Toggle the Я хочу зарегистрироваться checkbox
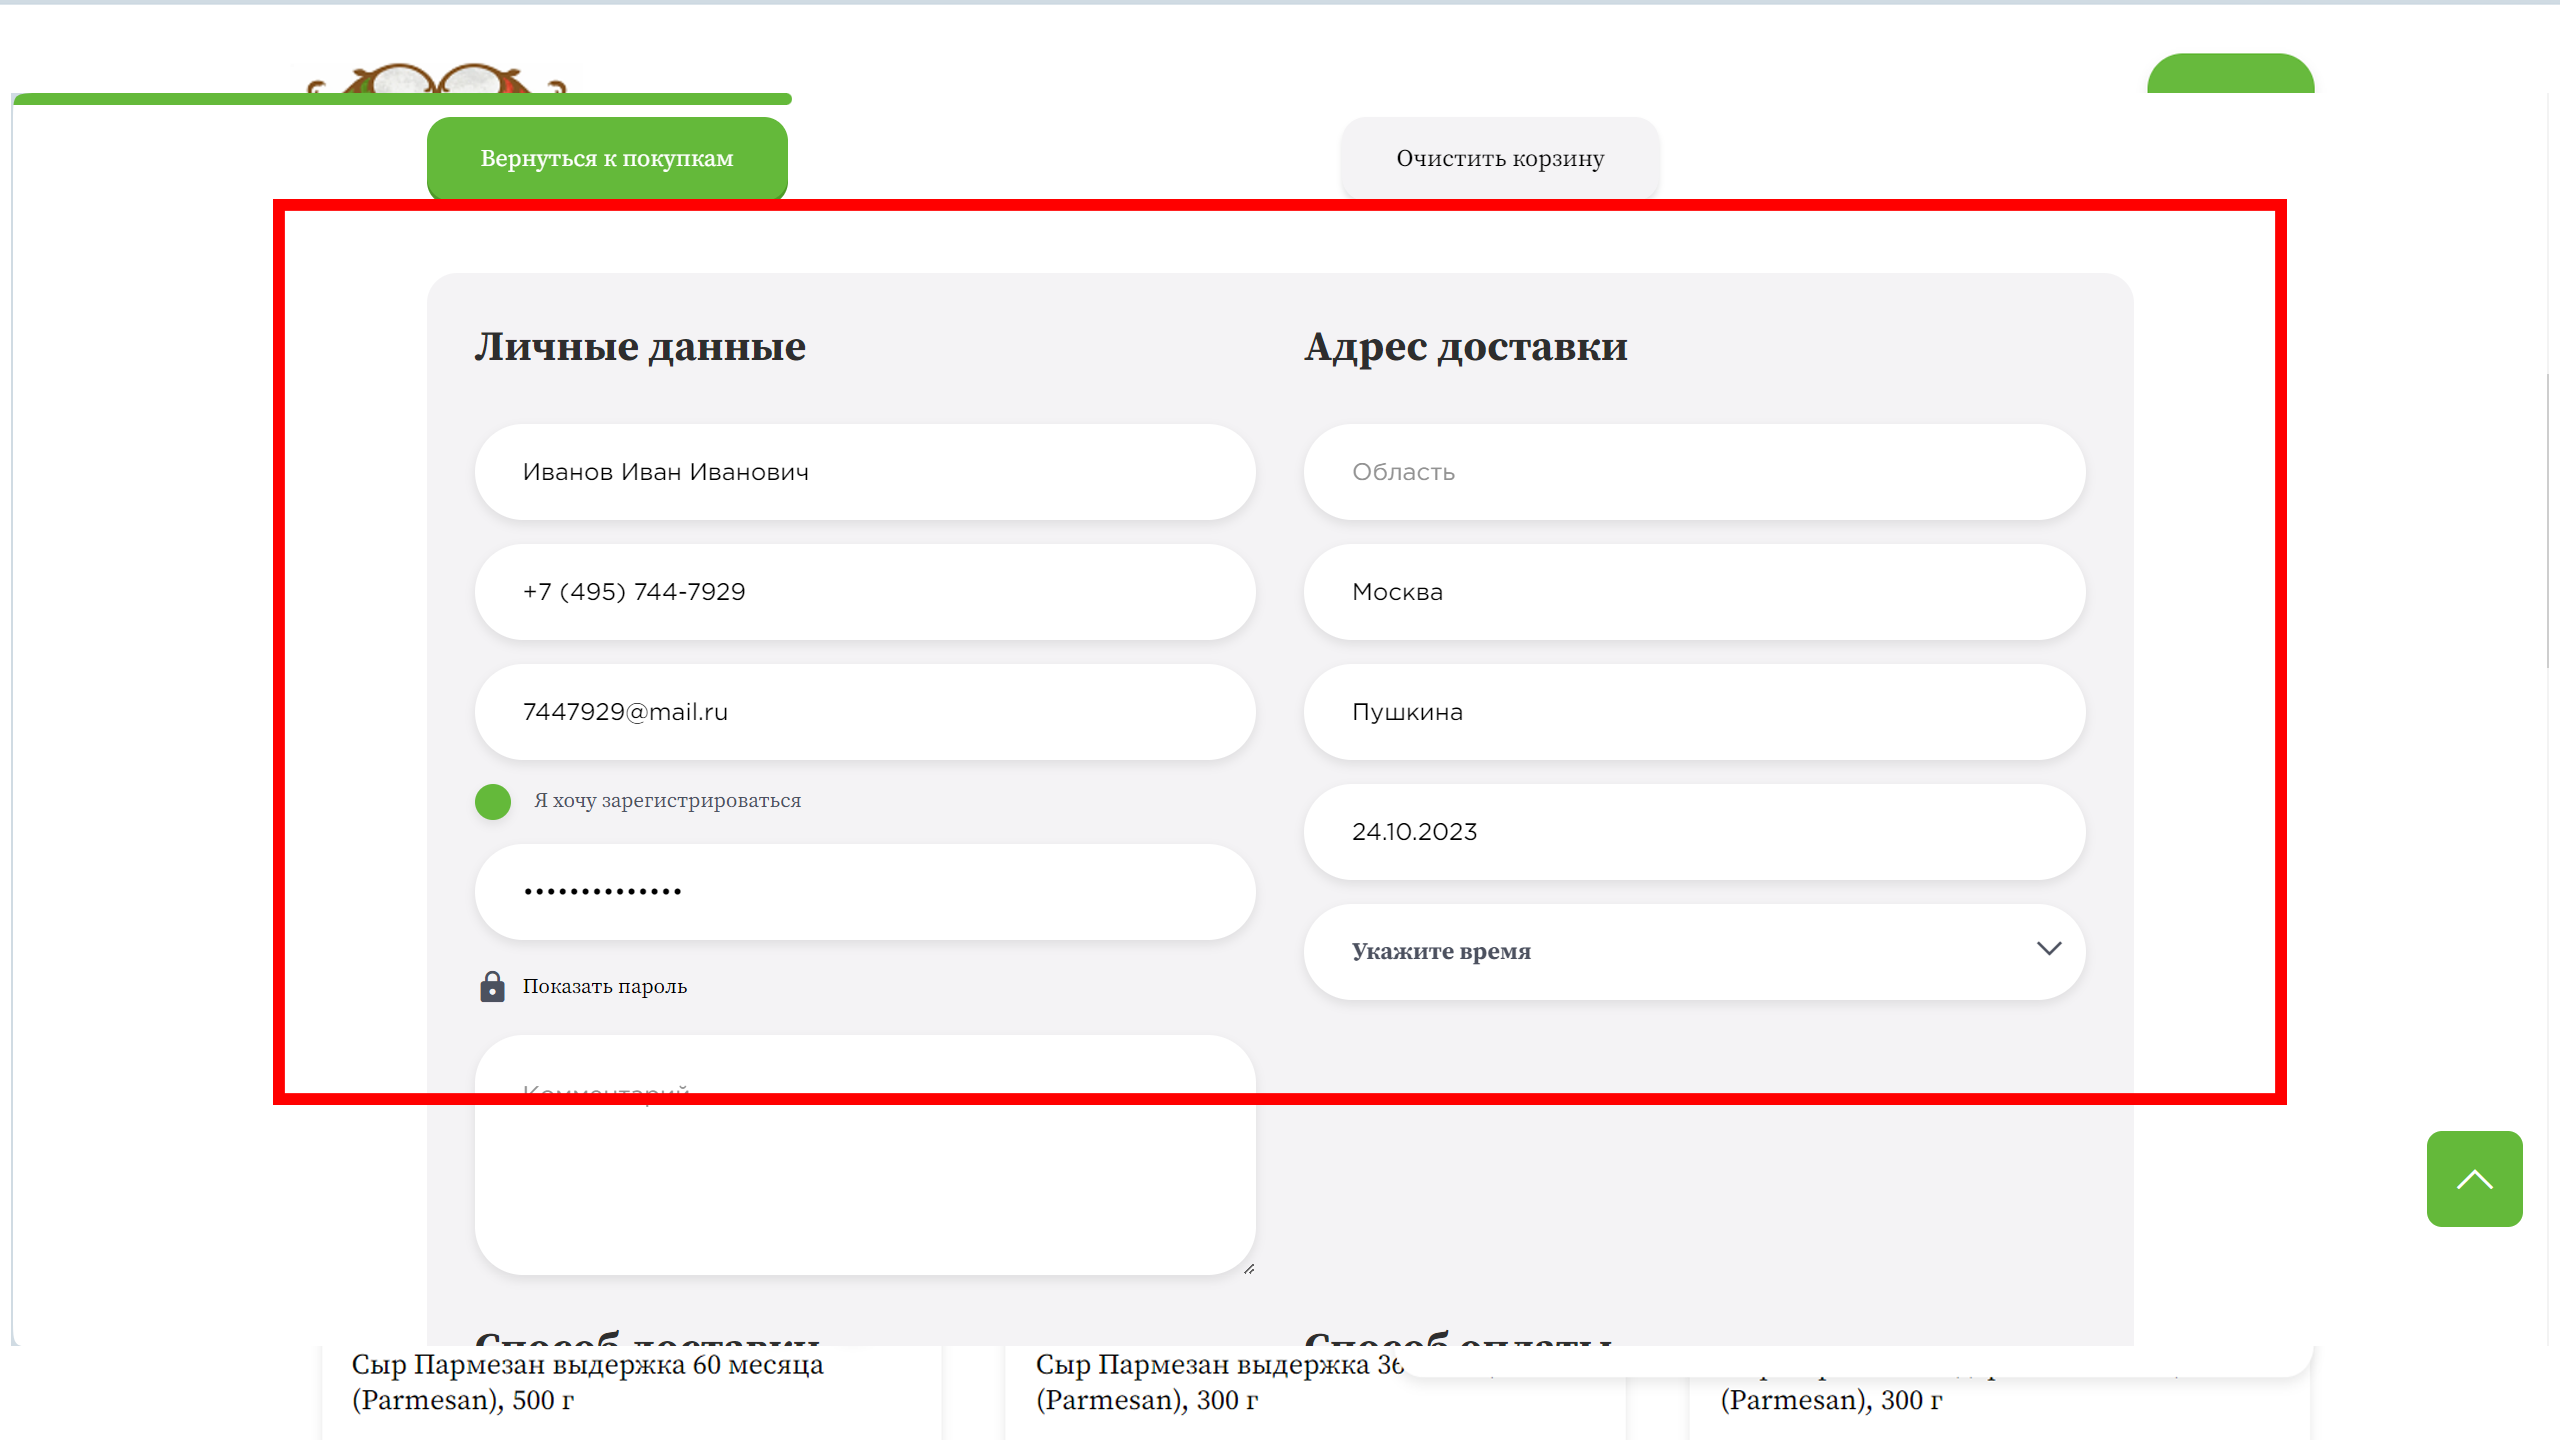2560x1440 pixels. pos(493,801)
